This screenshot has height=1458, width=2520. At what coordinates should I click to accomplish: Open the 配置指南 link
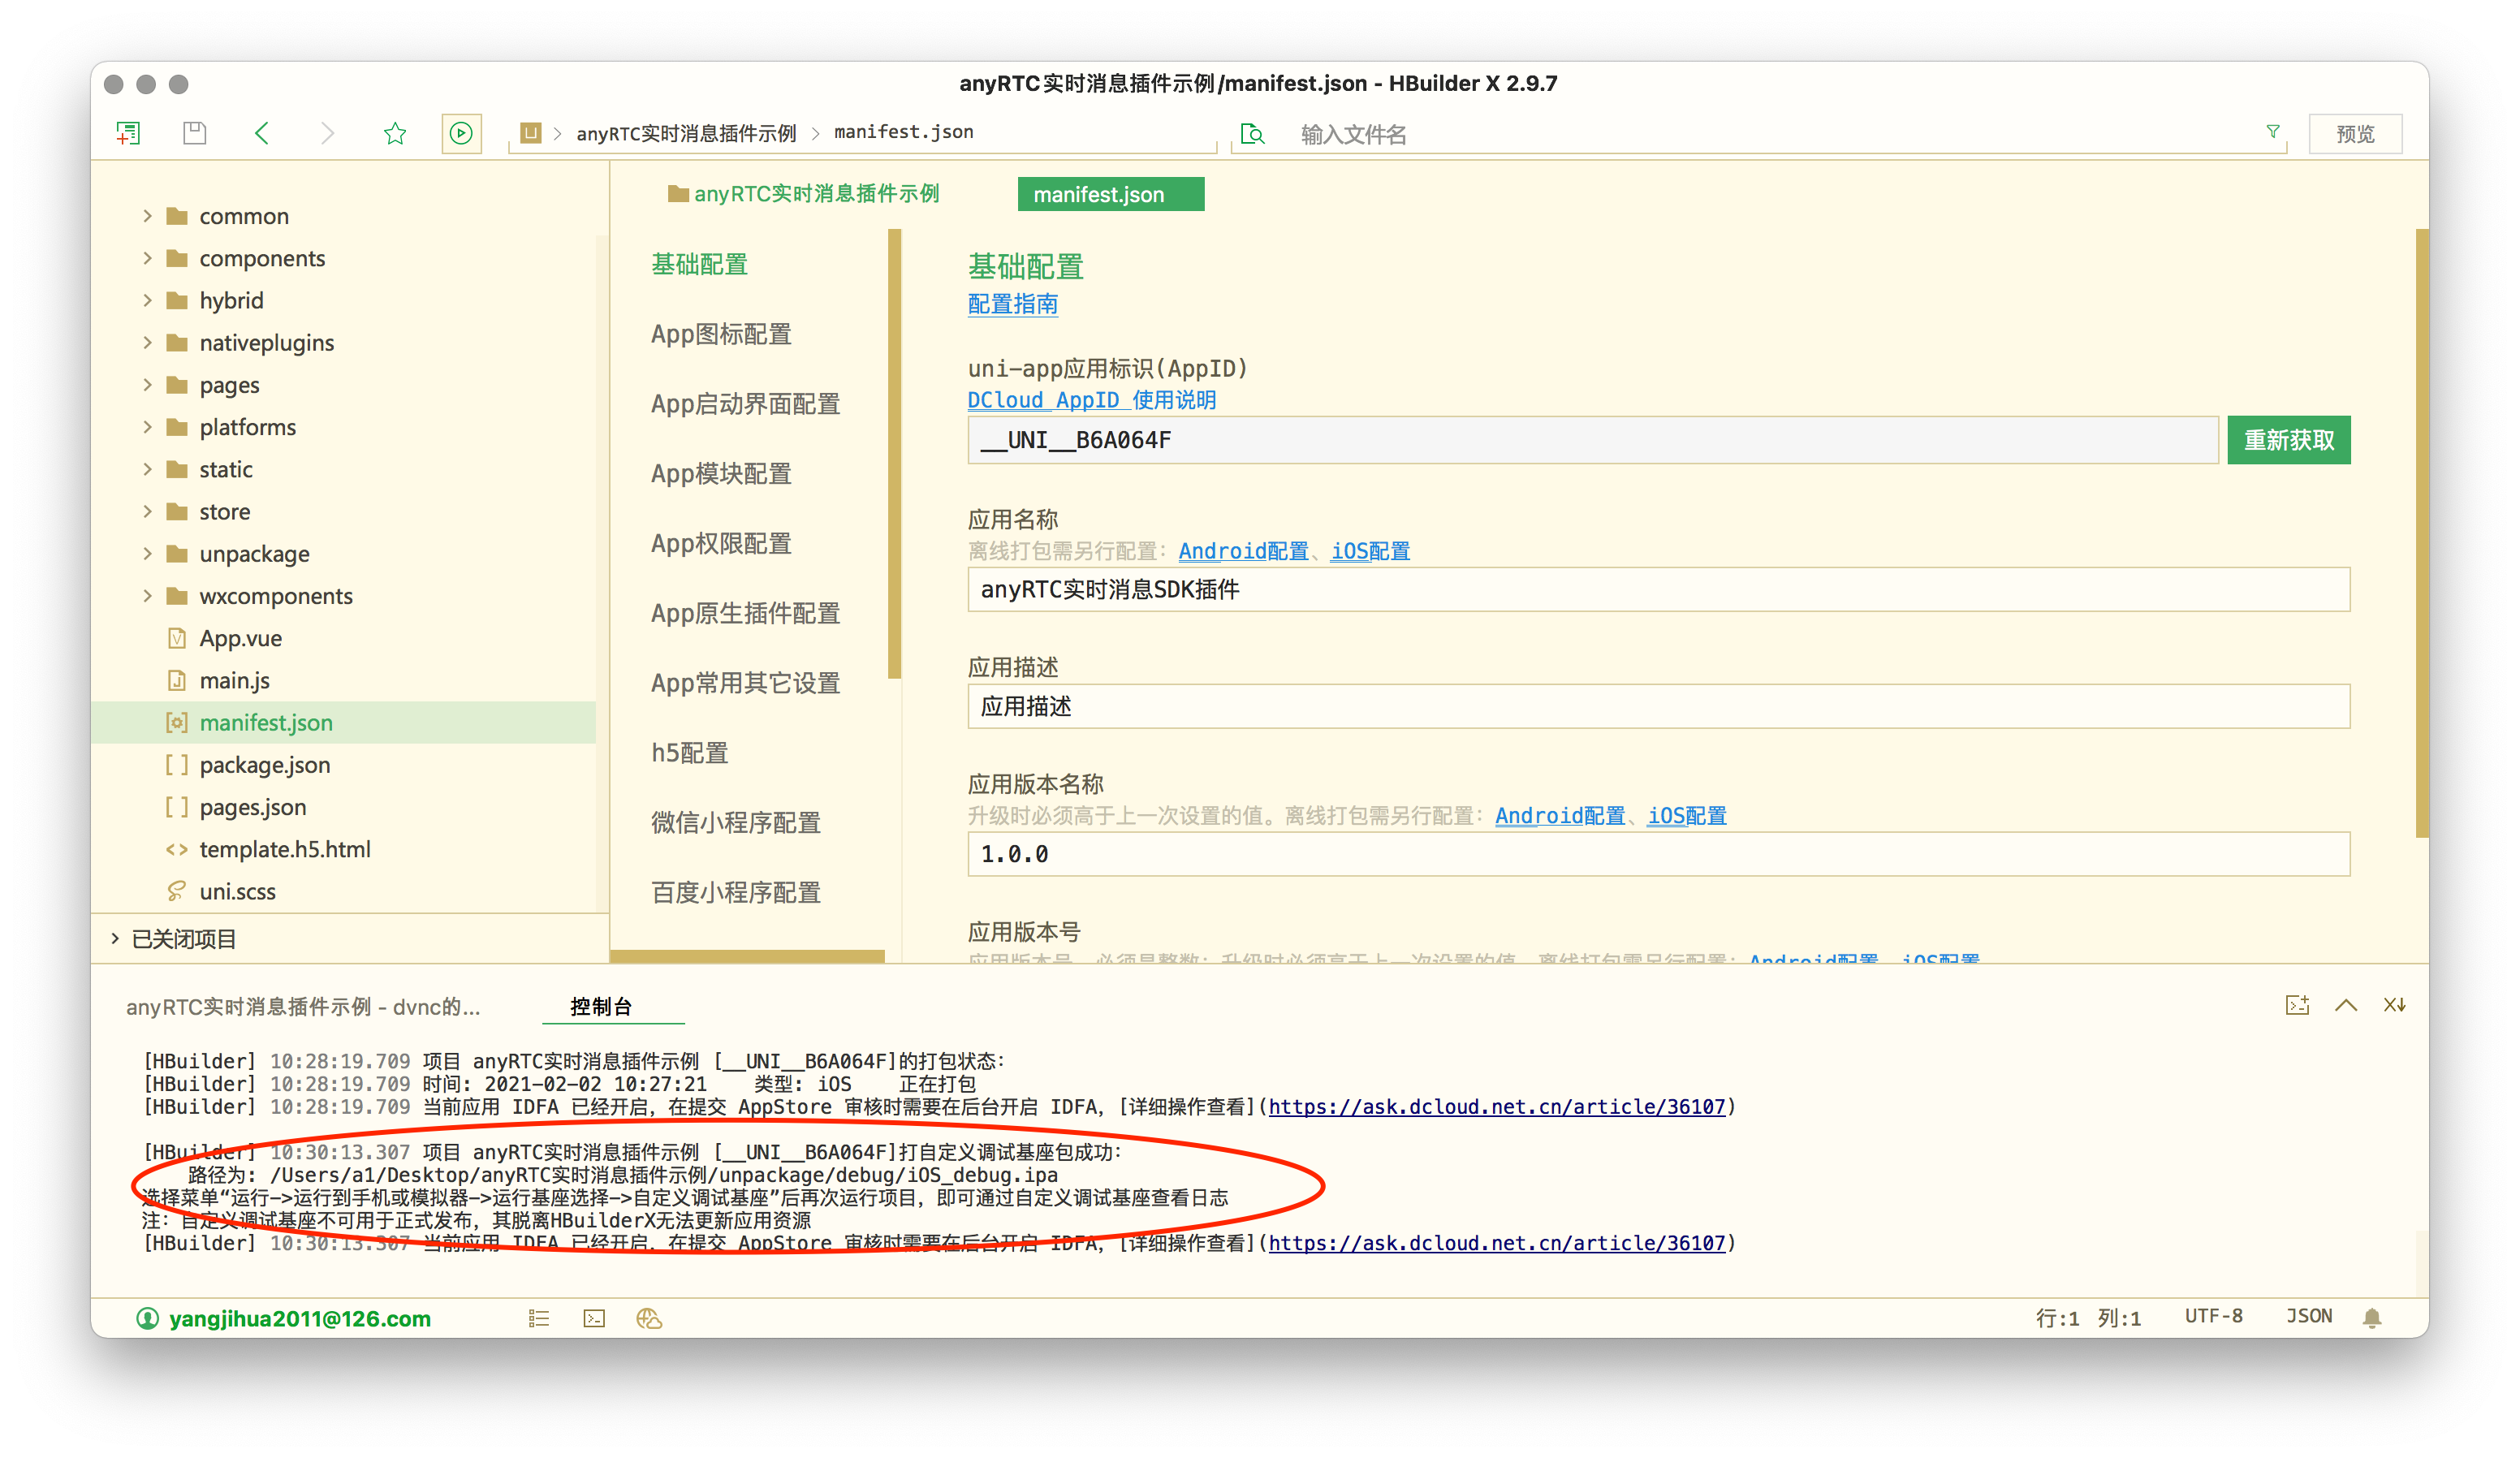tap(1012, 304)
